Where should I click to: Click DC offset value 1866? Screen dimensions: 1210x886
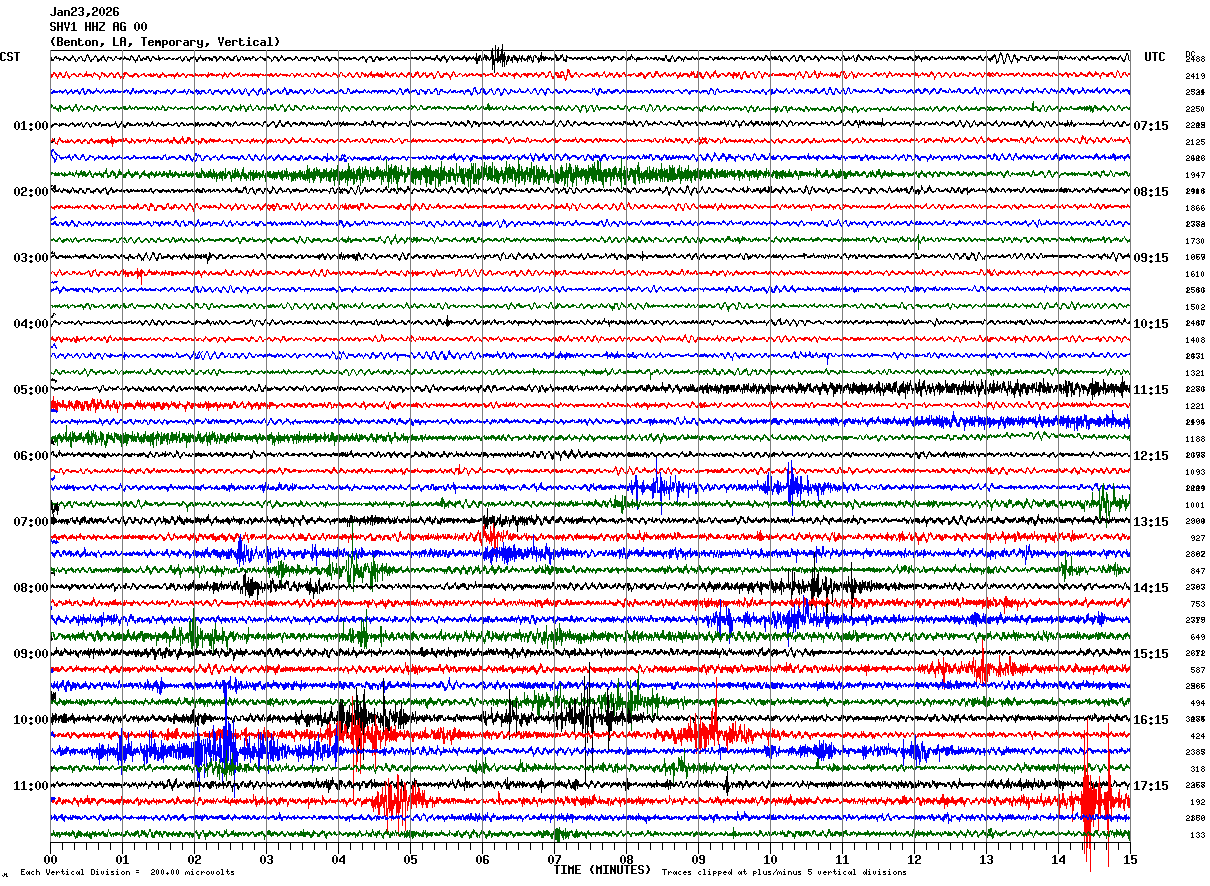point(1195,209)
